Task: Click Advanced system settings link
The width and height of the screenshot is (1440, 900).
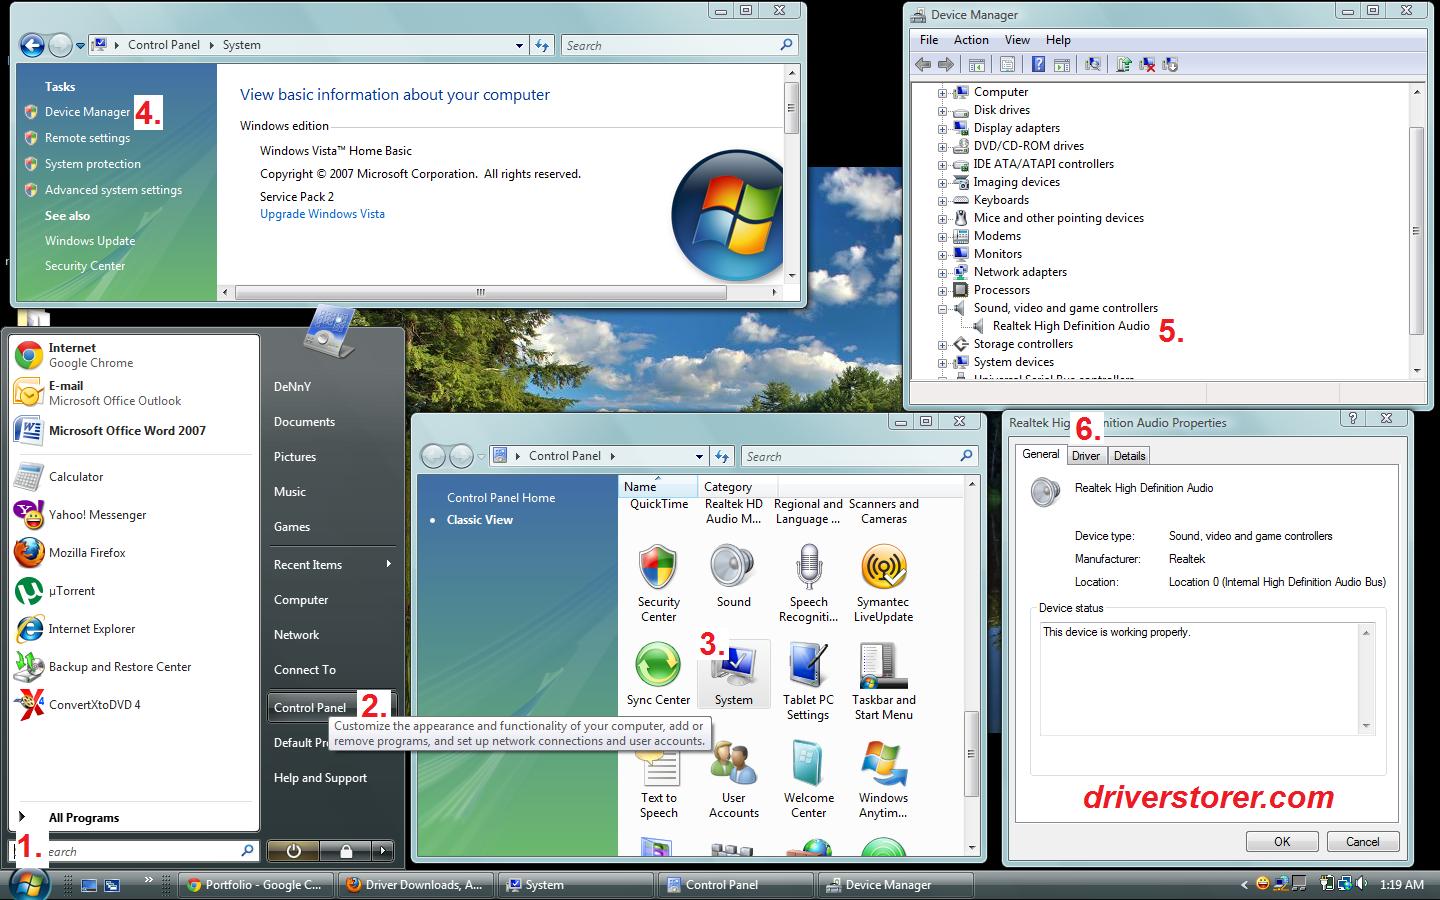Action: [113, 190]
